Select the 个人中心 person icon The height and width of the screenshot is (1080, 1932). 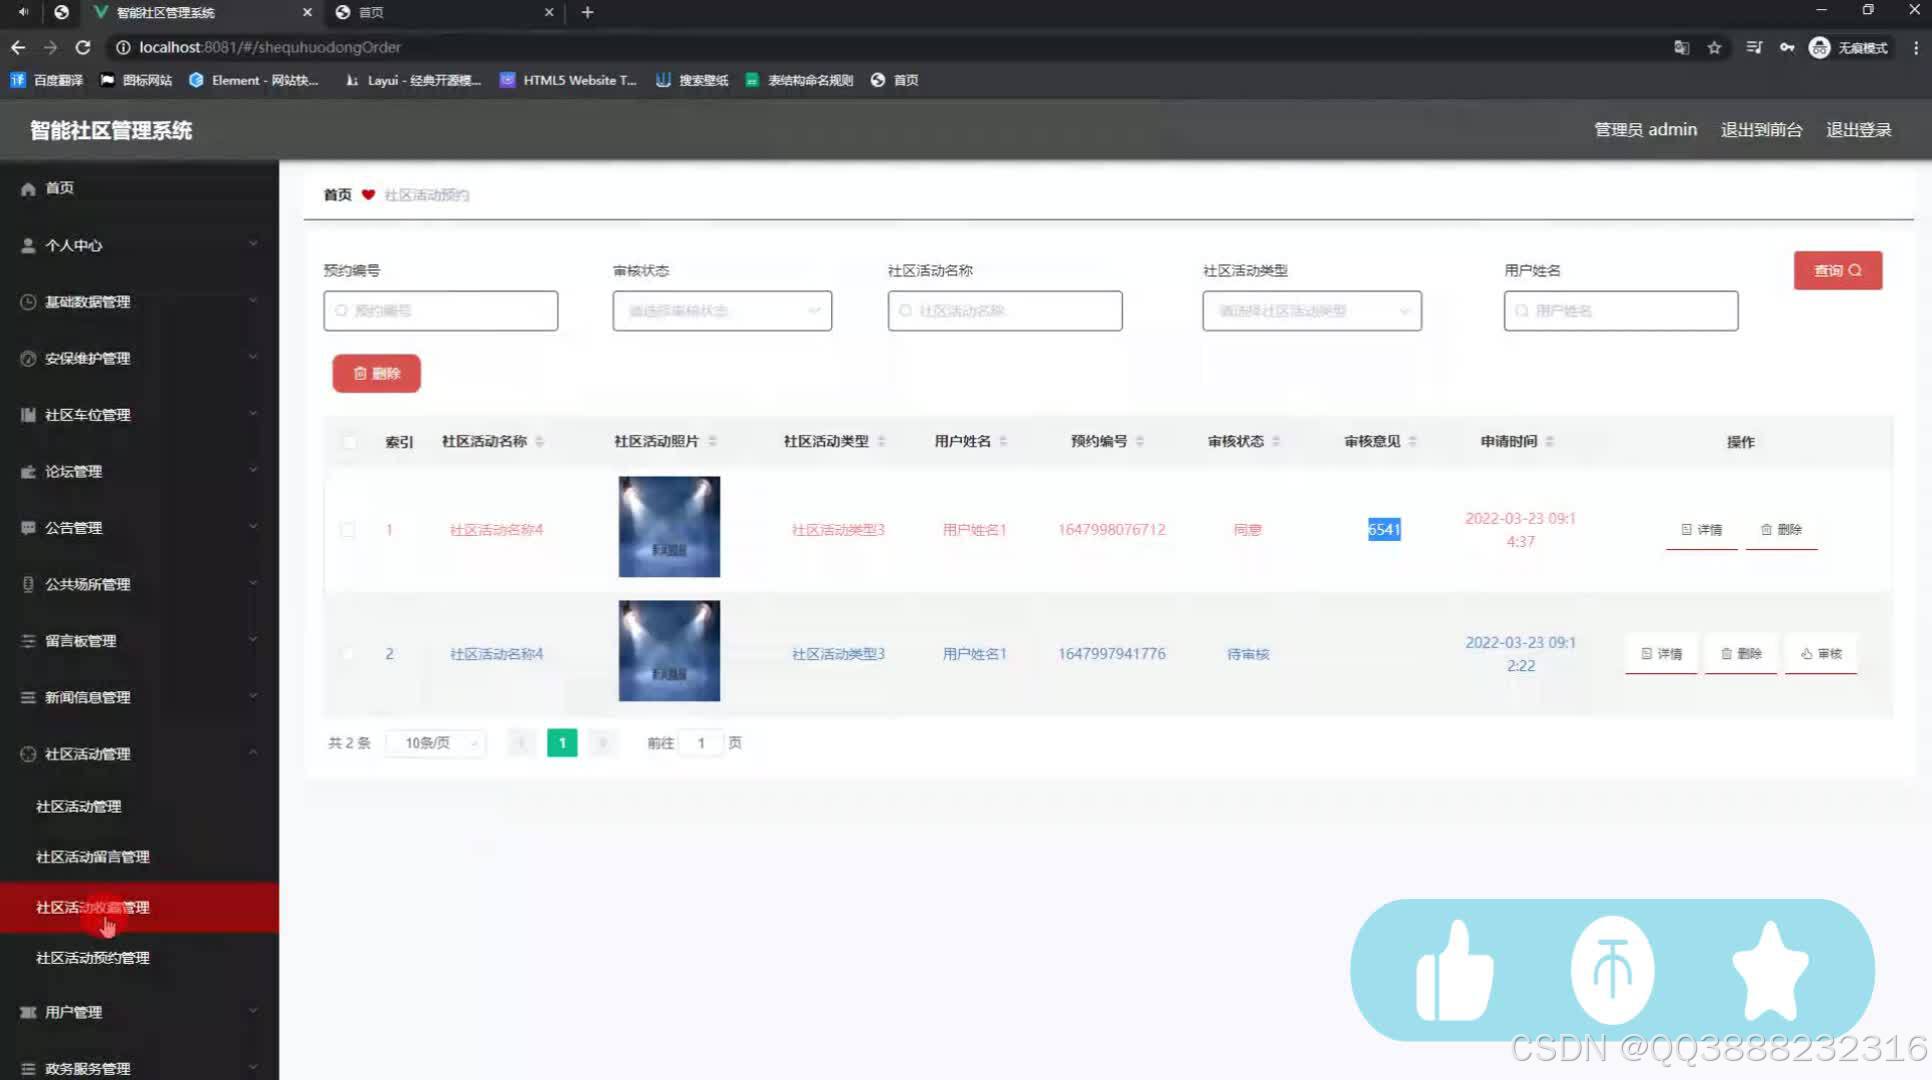(x=27, y=245)
